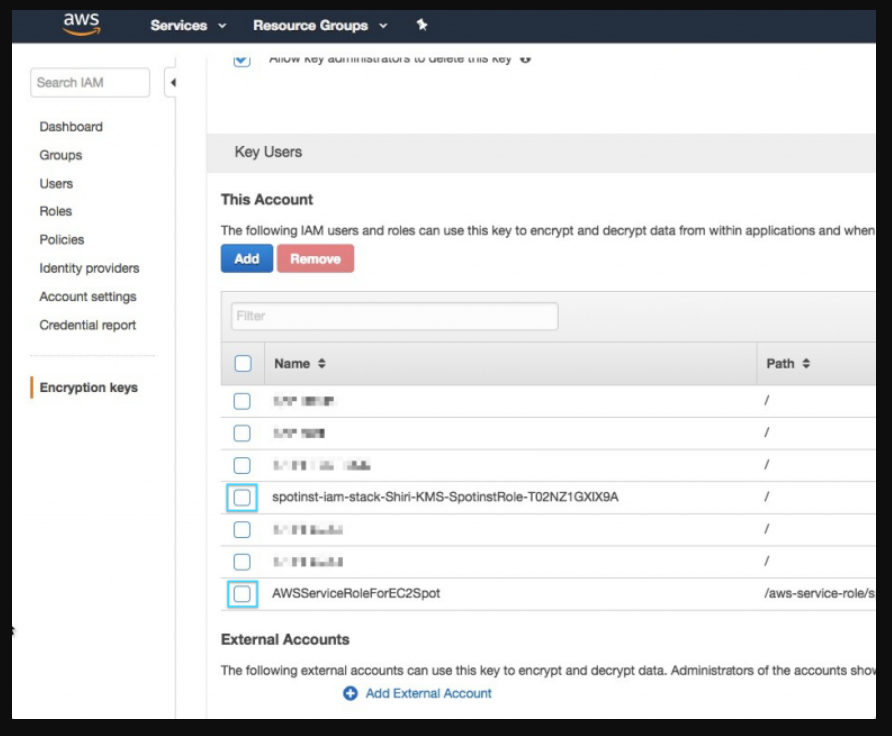Sort the list by Name column arrows
This screenshot has width=892, height=736.
click(322, 364)
